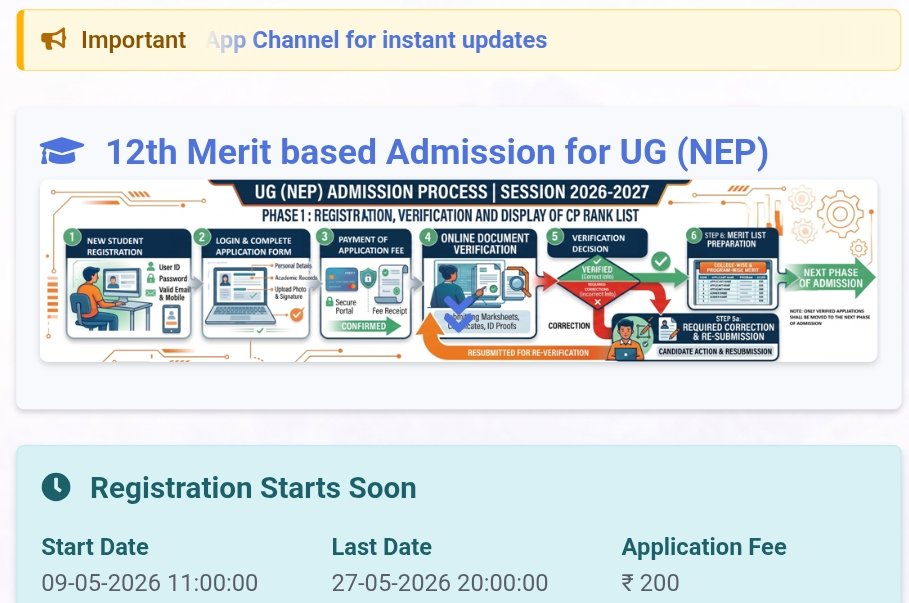Click the Start Date value 09-05-2026
The width and height of the screenshot is (909, 603).
coord(150,583)
